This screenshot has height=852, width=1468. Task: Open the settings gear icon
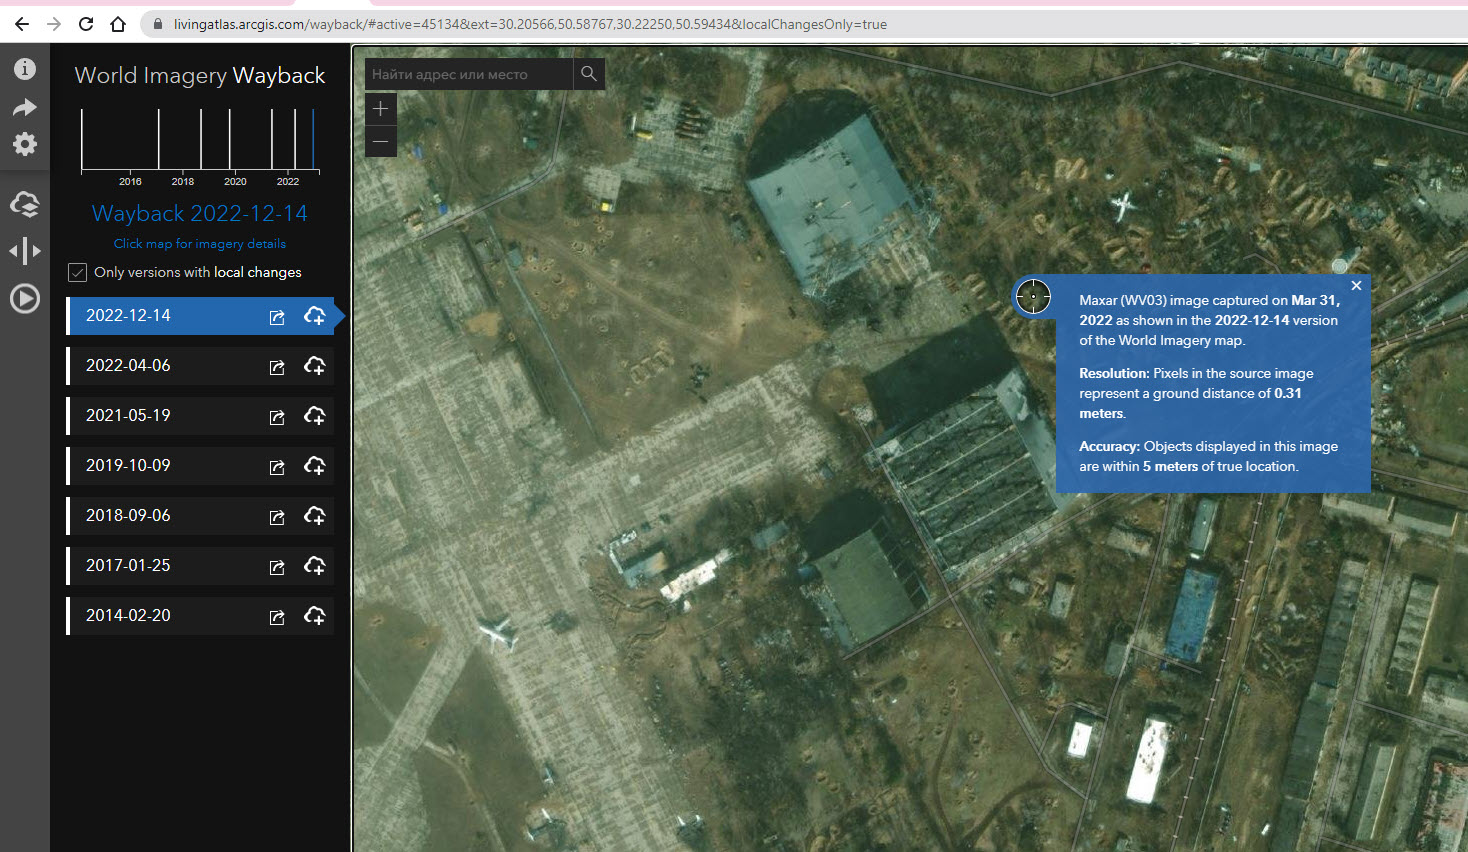pos(24,144)
